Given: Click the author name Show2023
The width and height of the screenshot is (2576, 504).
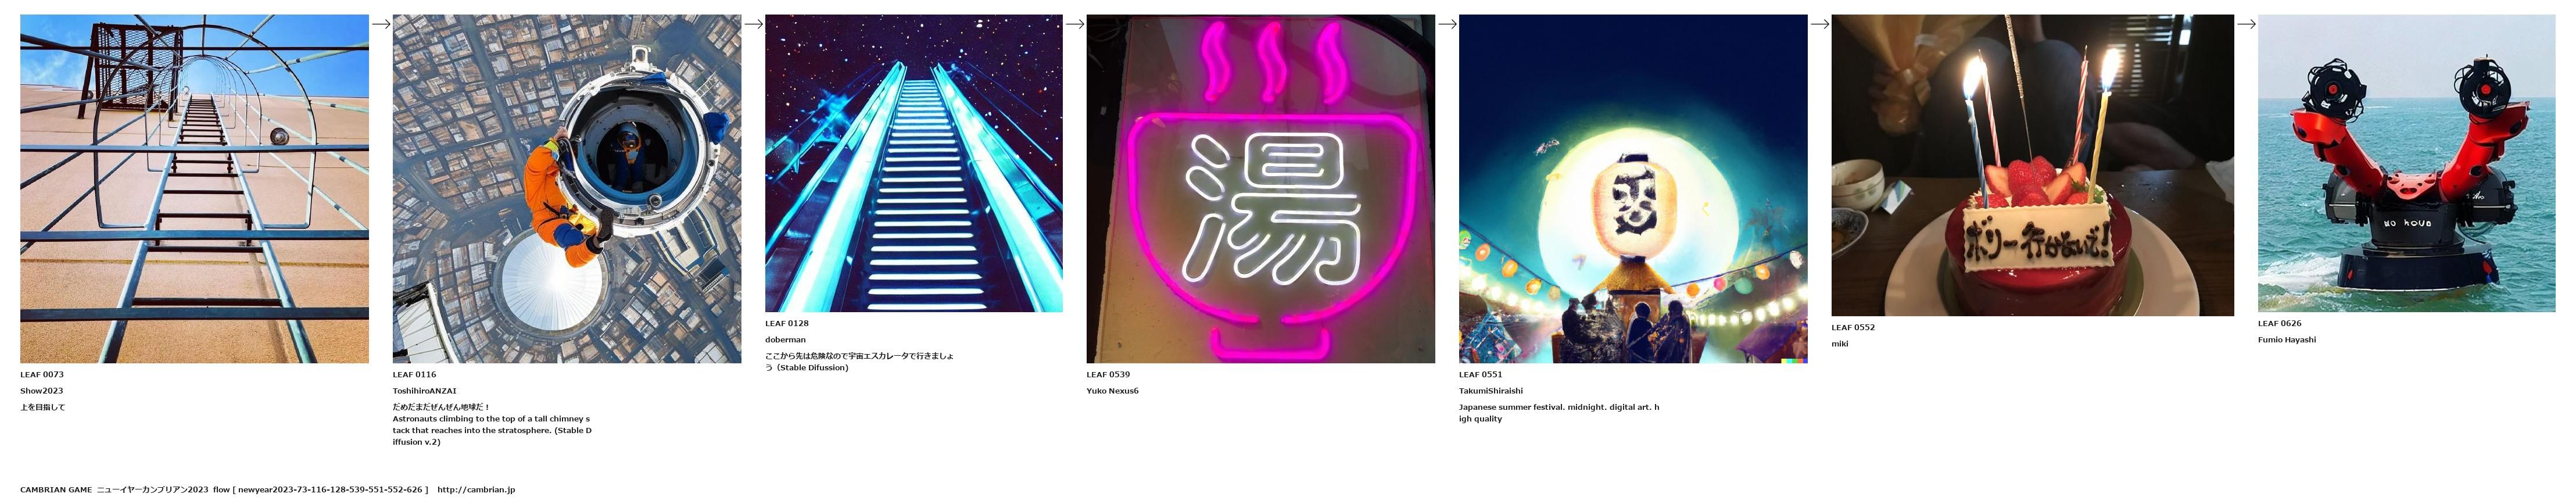Looking at the screenshot, I should point(41,391).
